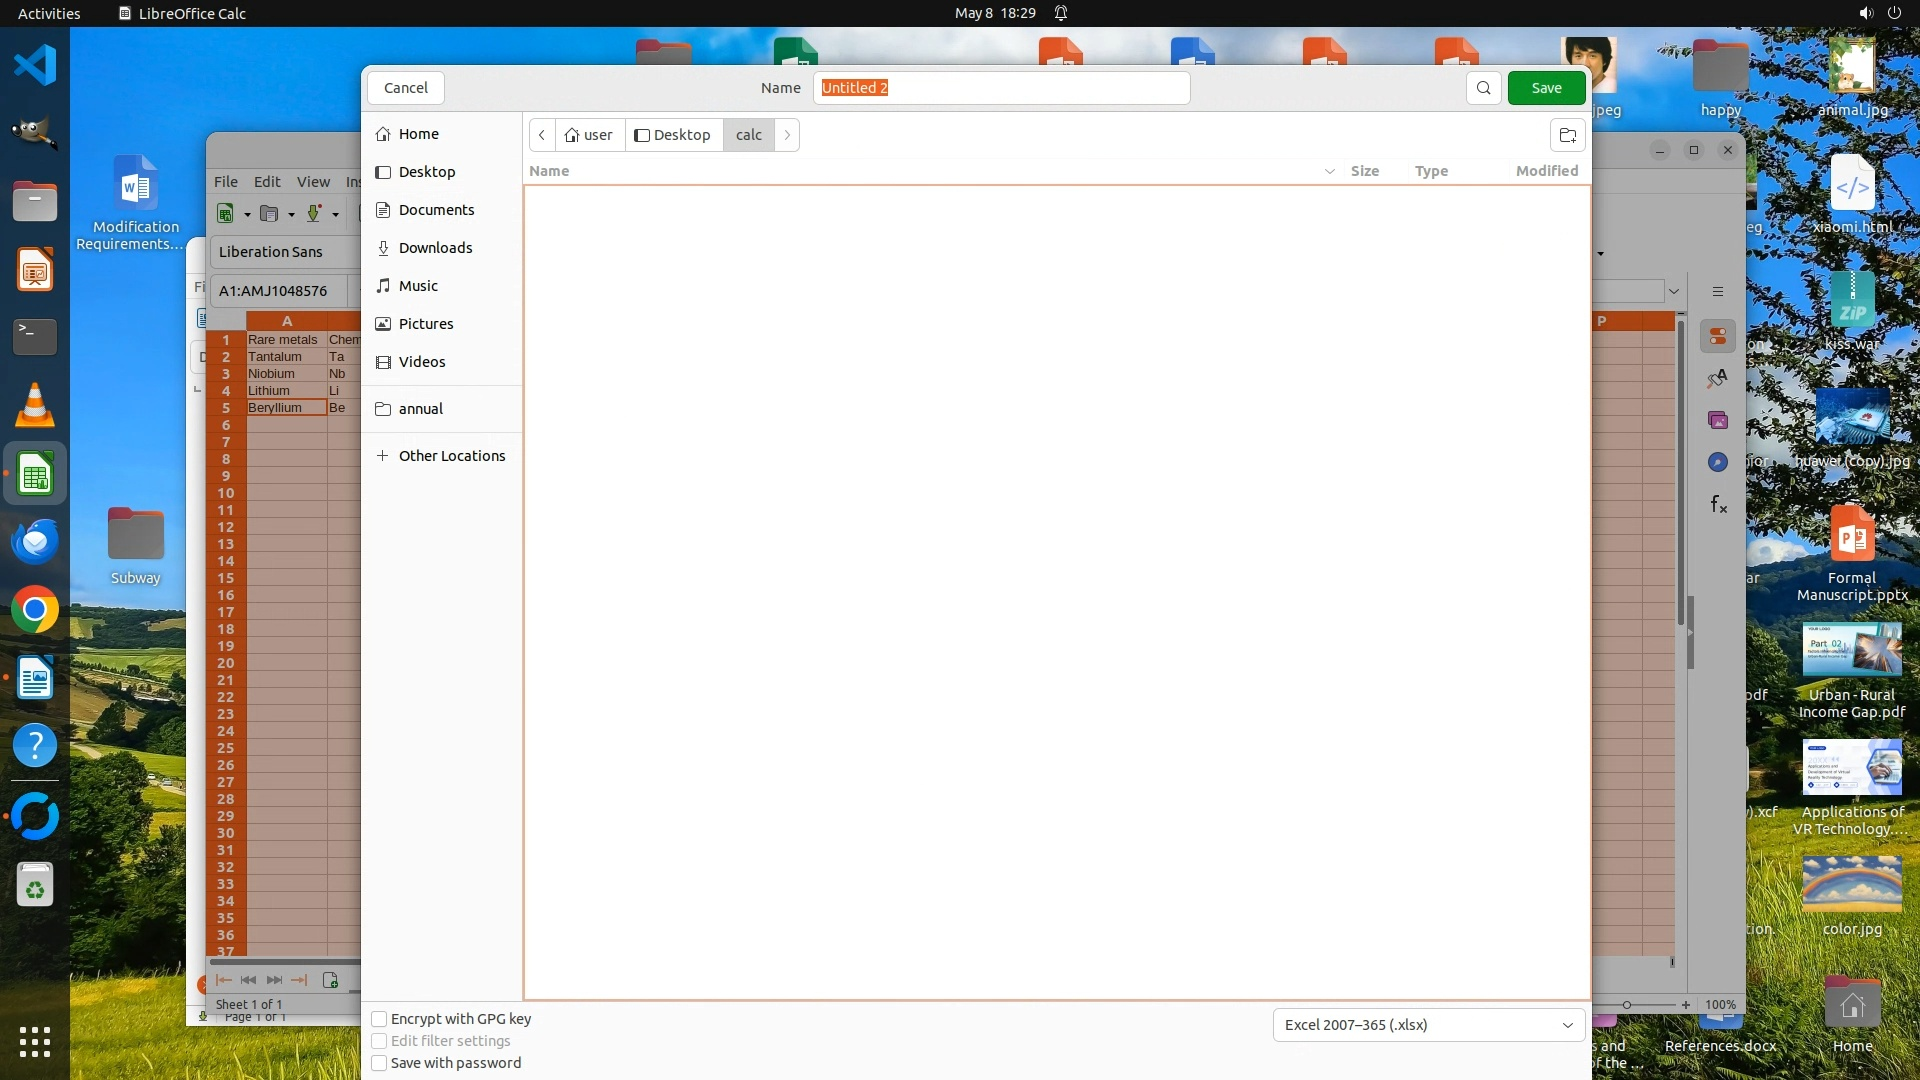This screenshot has width=1920, height=1080.
Task: Open the Edit menu in Calc
Action: pyautogui.click(x=267, y=182)
